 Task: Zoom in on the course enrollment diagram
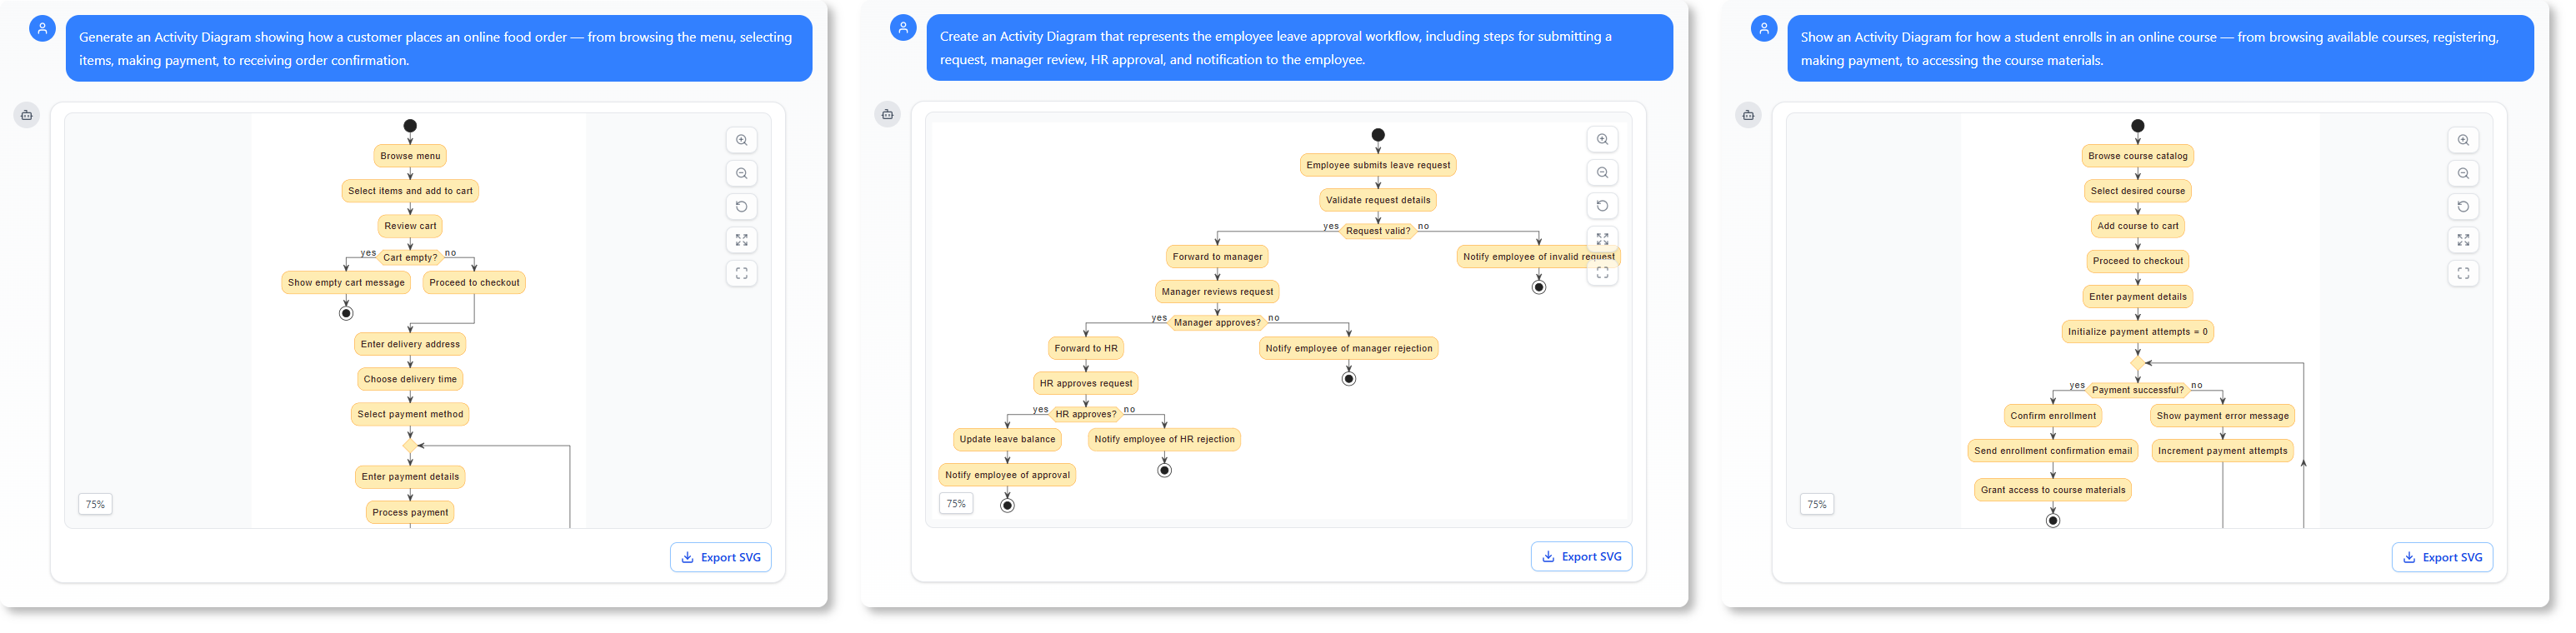(x=2463, y=140)
